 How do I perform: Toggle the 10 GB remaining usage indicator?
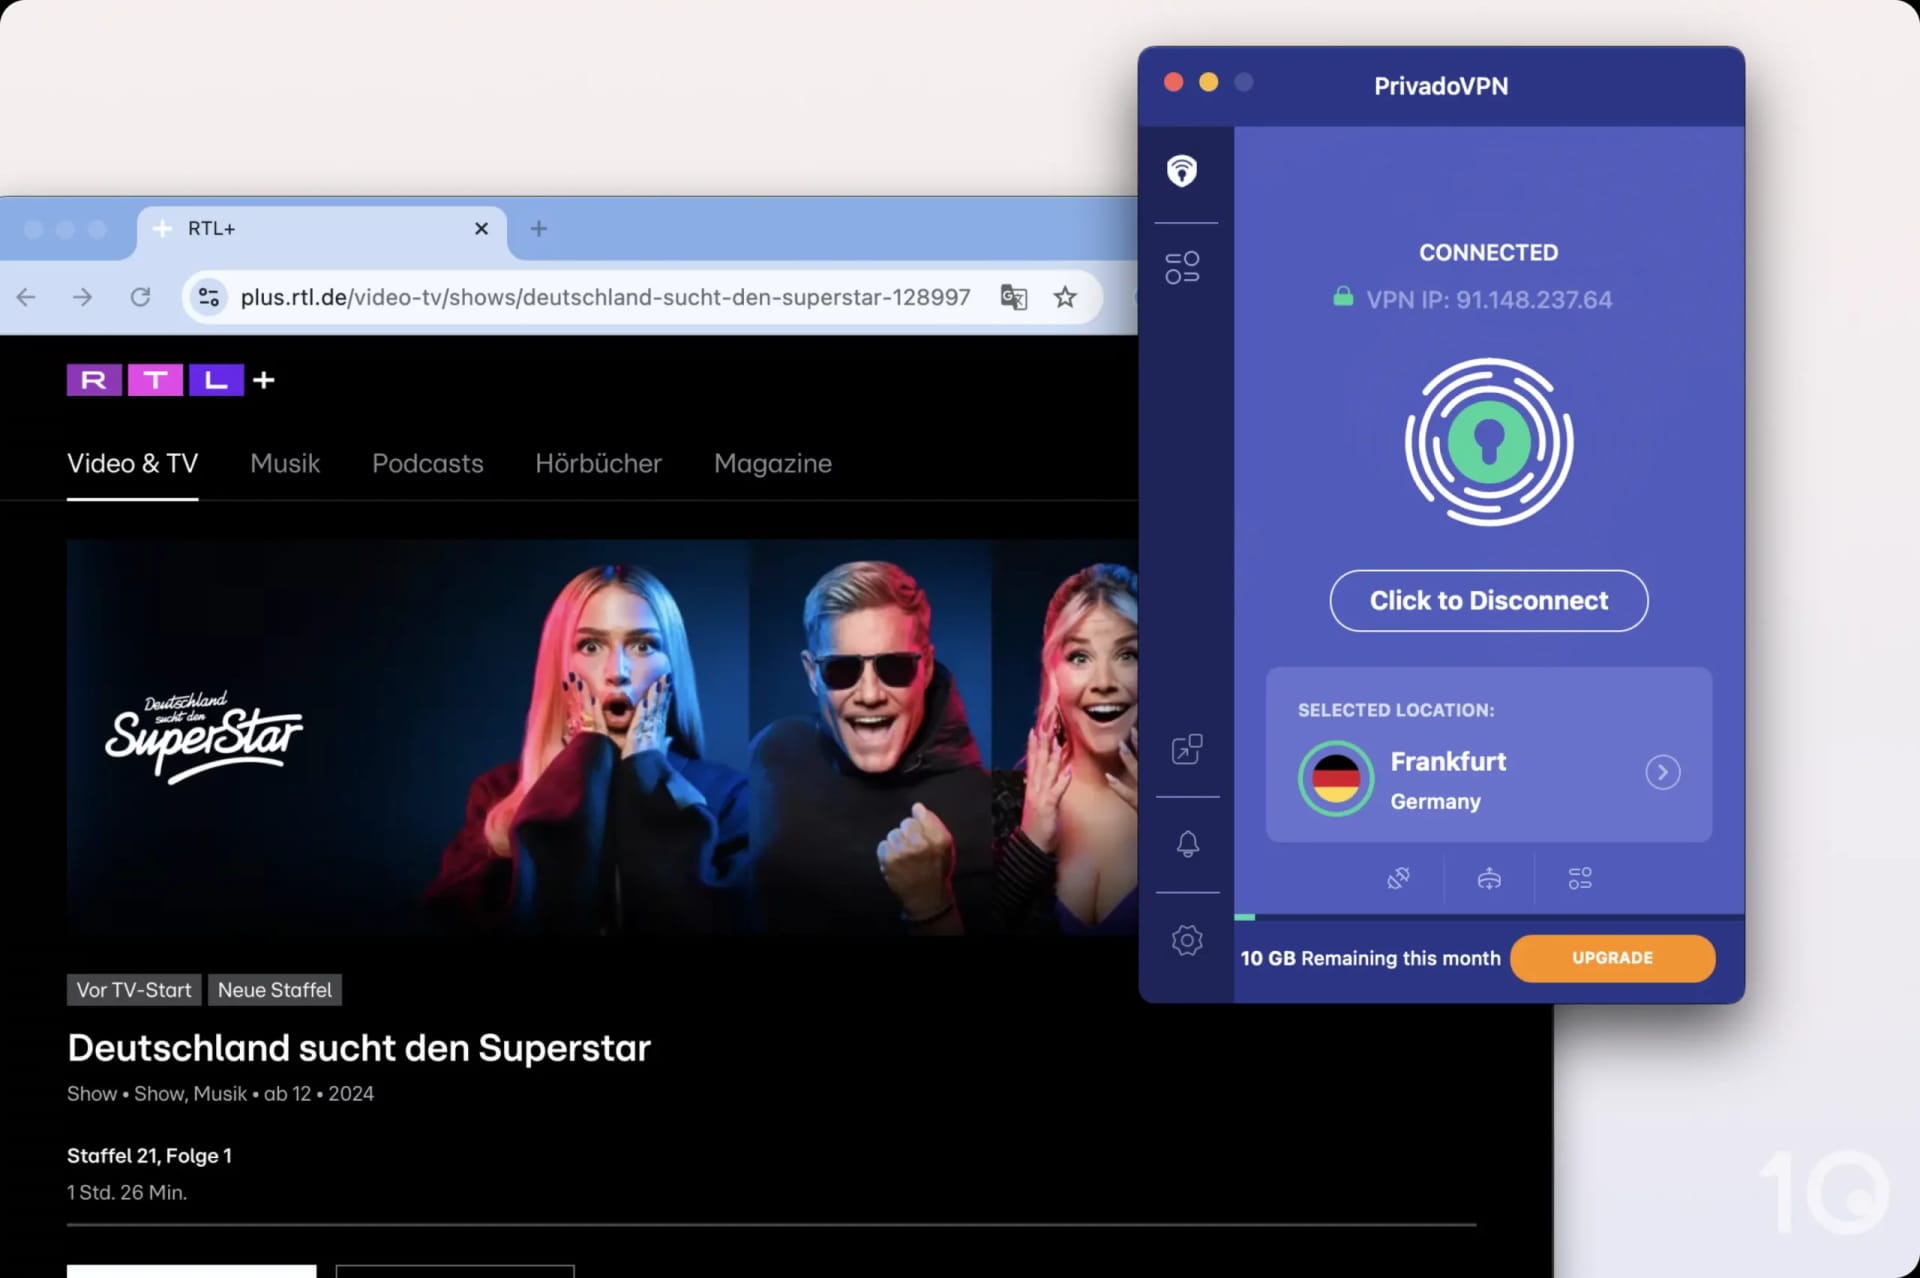pos(1369,957)
